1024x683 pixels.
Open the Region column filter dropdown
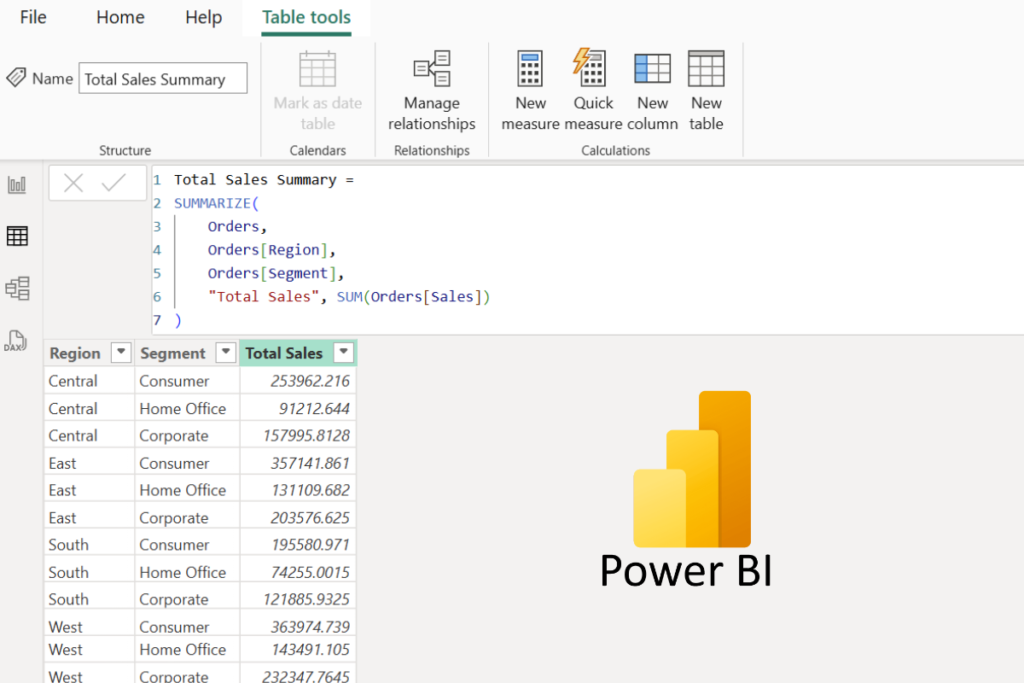pyautogui.click(x=120, y=352)
